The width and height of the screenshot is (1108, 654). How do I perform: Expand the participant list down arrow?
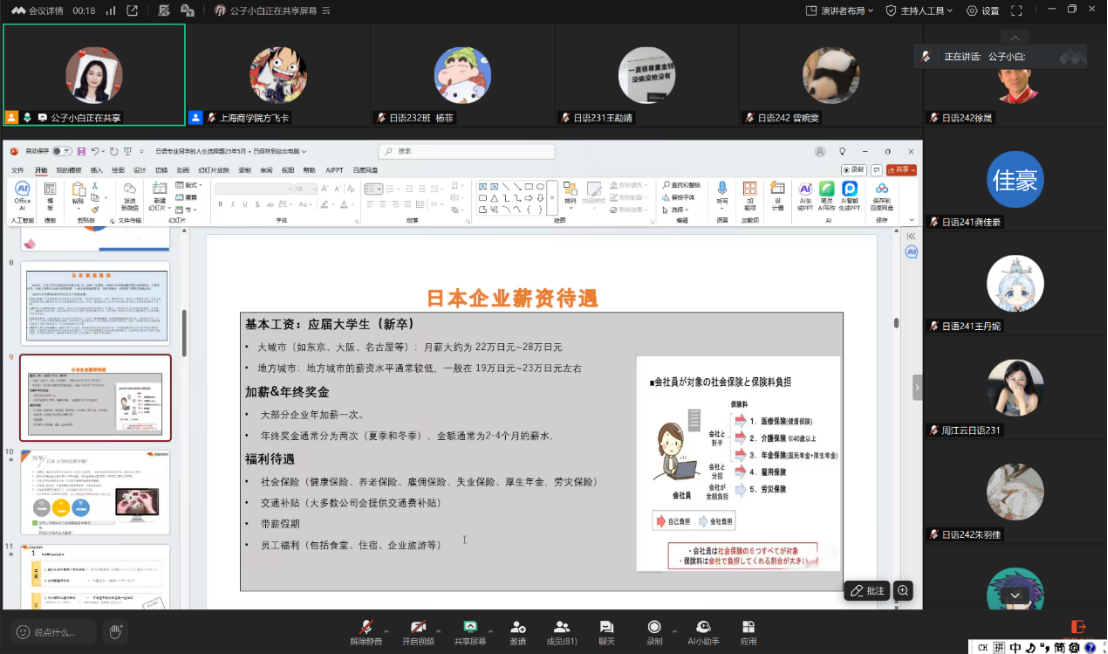(x=1015, y=595)
